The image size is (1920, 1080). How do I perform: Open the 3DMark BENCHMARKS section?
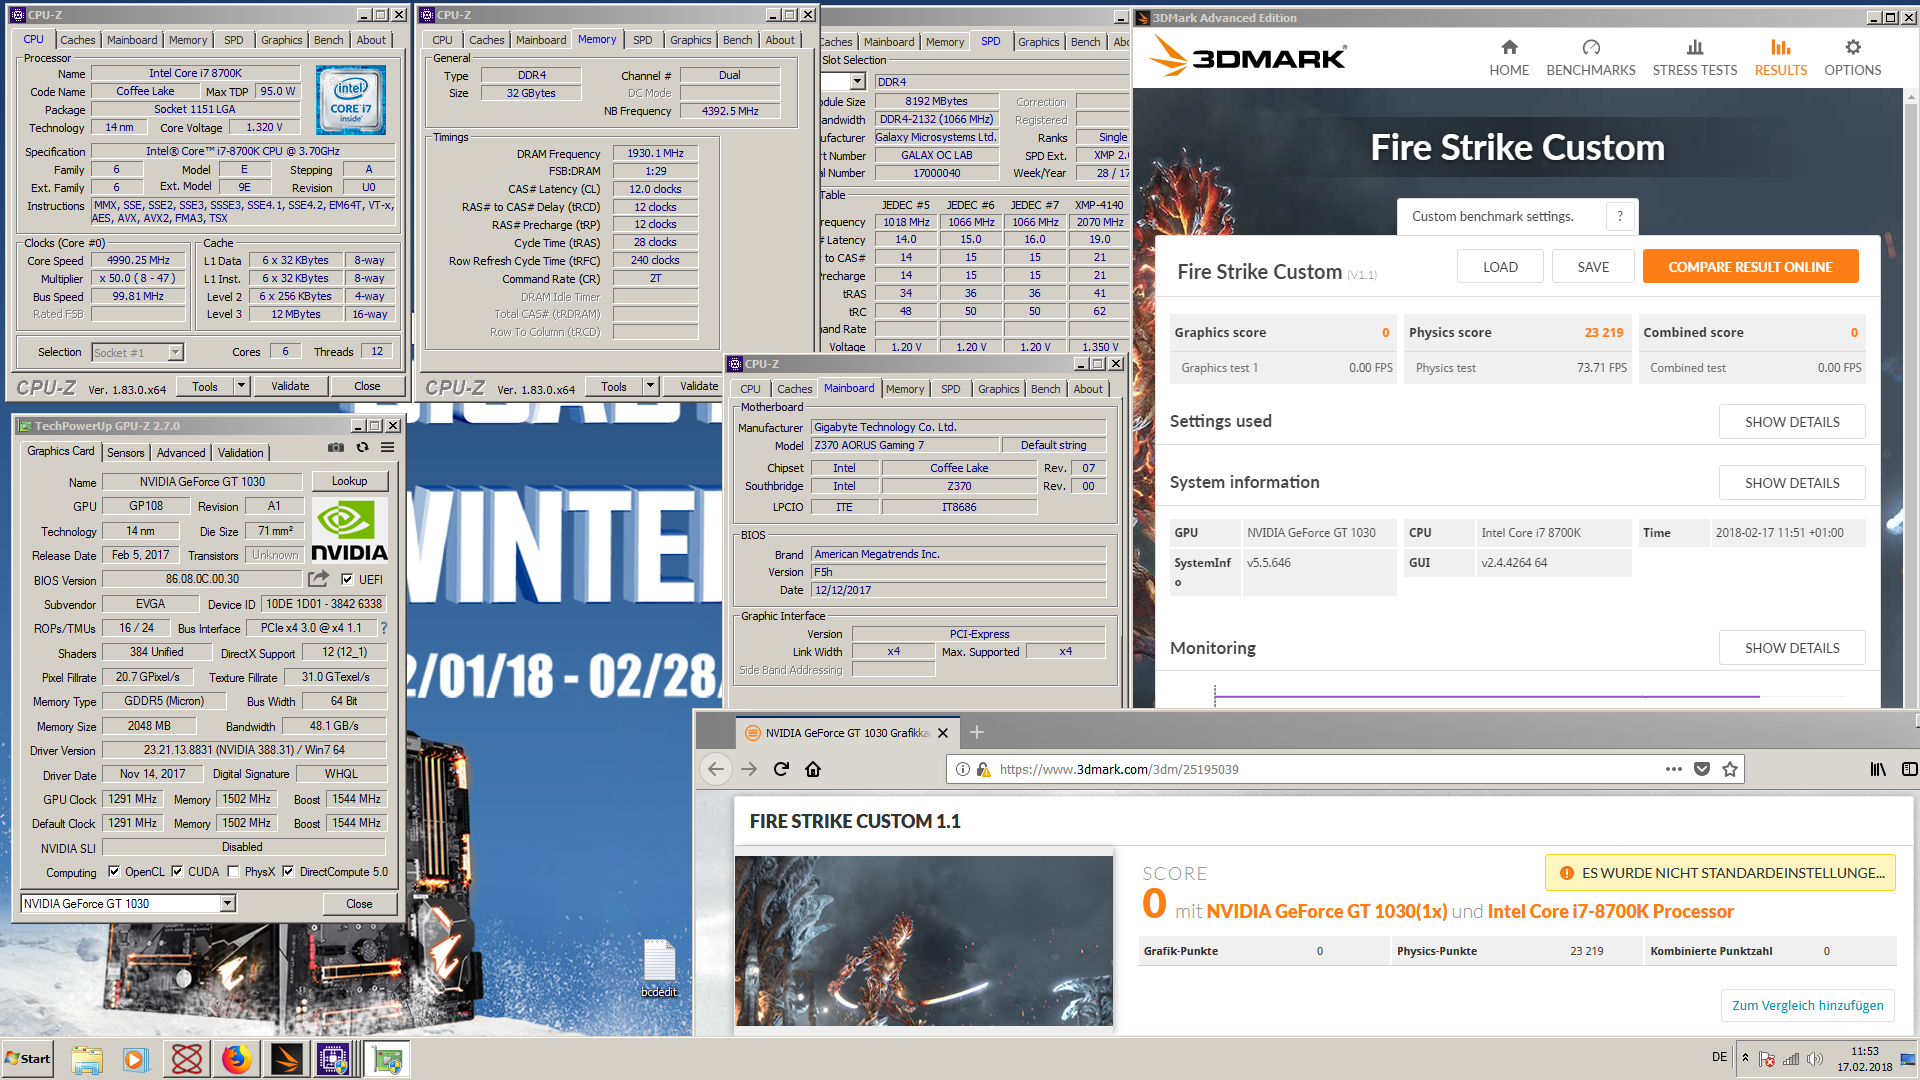click(x=1591, y=58)
